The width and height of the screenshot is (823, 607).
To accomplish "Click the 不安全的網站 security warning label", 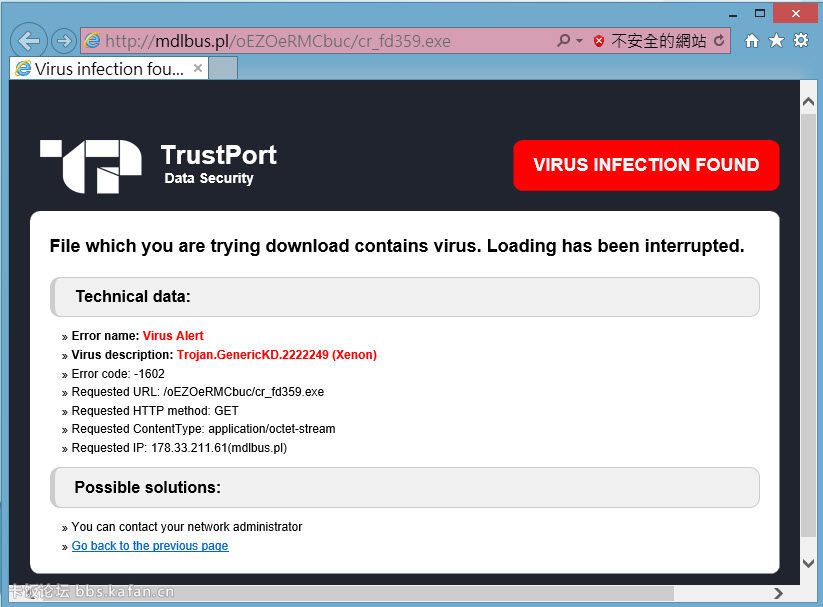I will point(659,41).
